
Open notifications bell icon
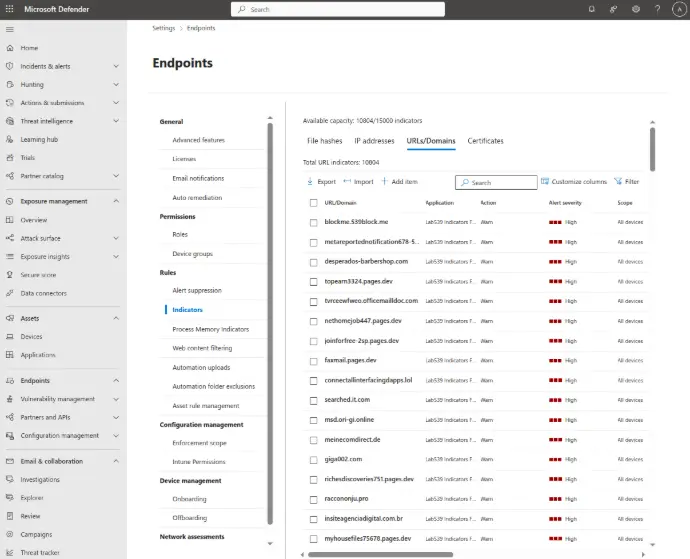[591, 9]
